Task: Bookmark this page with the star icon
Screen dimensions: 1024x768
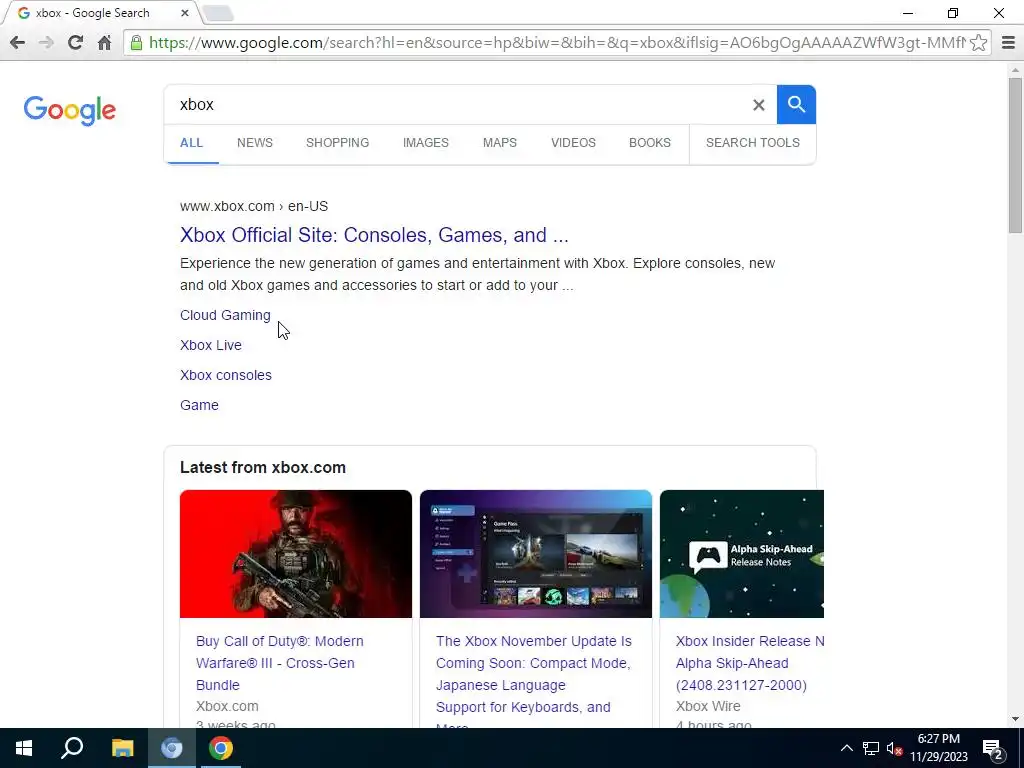Action: [x=978, y=43]
